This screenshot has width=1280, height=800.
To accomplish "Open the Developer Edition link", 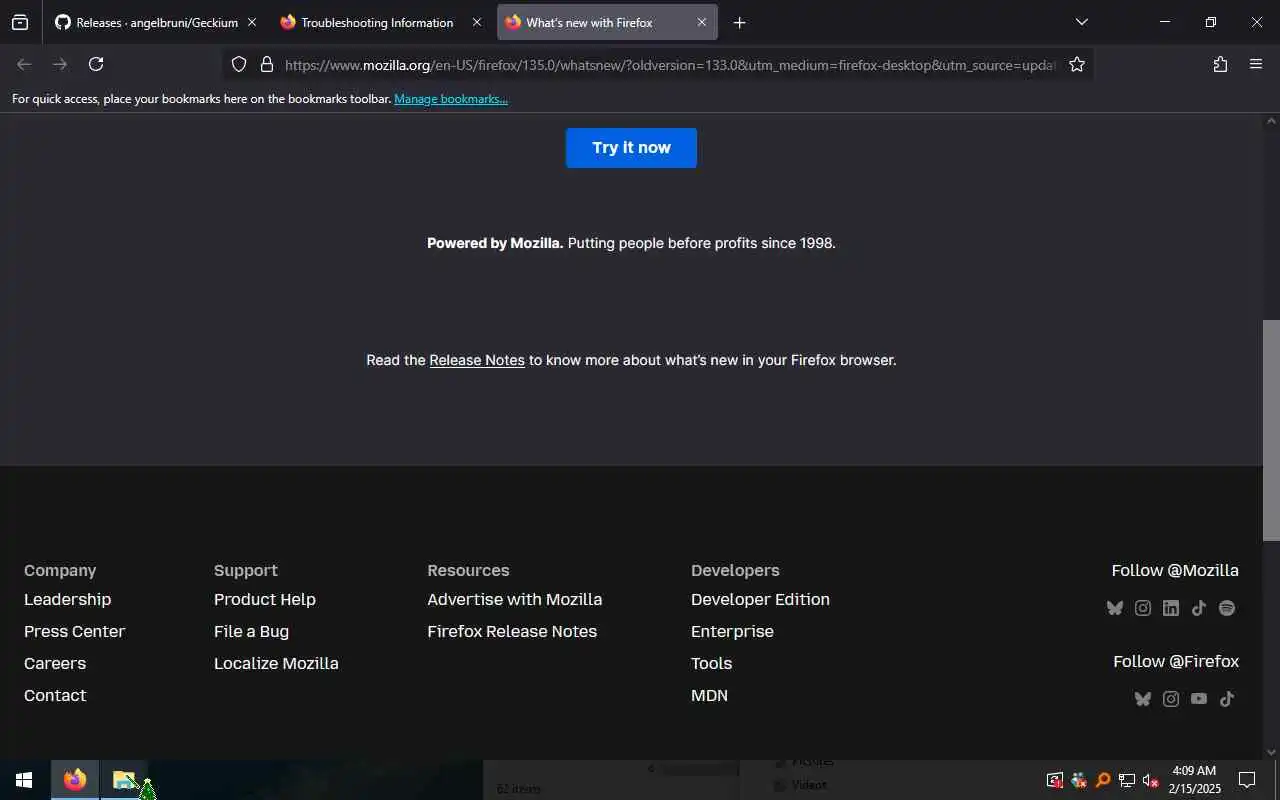I will pyautogui.click(x=760, y=599).
